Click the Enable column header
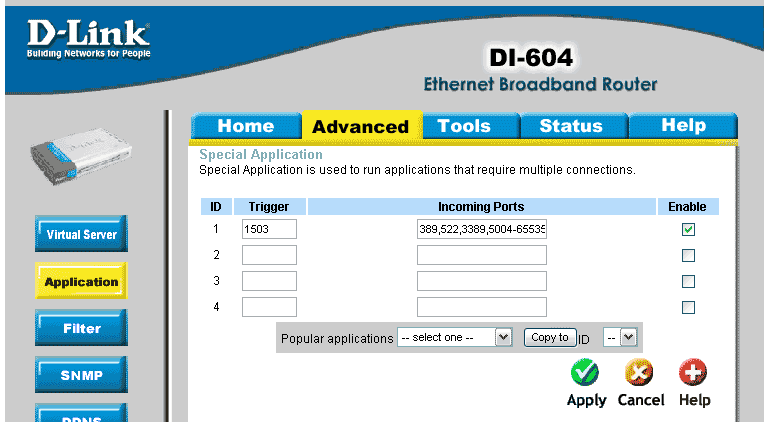Viewport: 764px width, 422px height. coord(687,207)
